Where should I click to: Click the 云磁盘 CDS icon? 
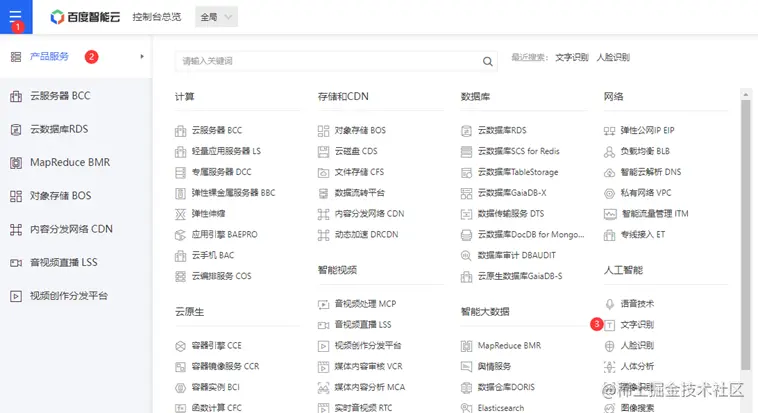click(x=323, y=151)
